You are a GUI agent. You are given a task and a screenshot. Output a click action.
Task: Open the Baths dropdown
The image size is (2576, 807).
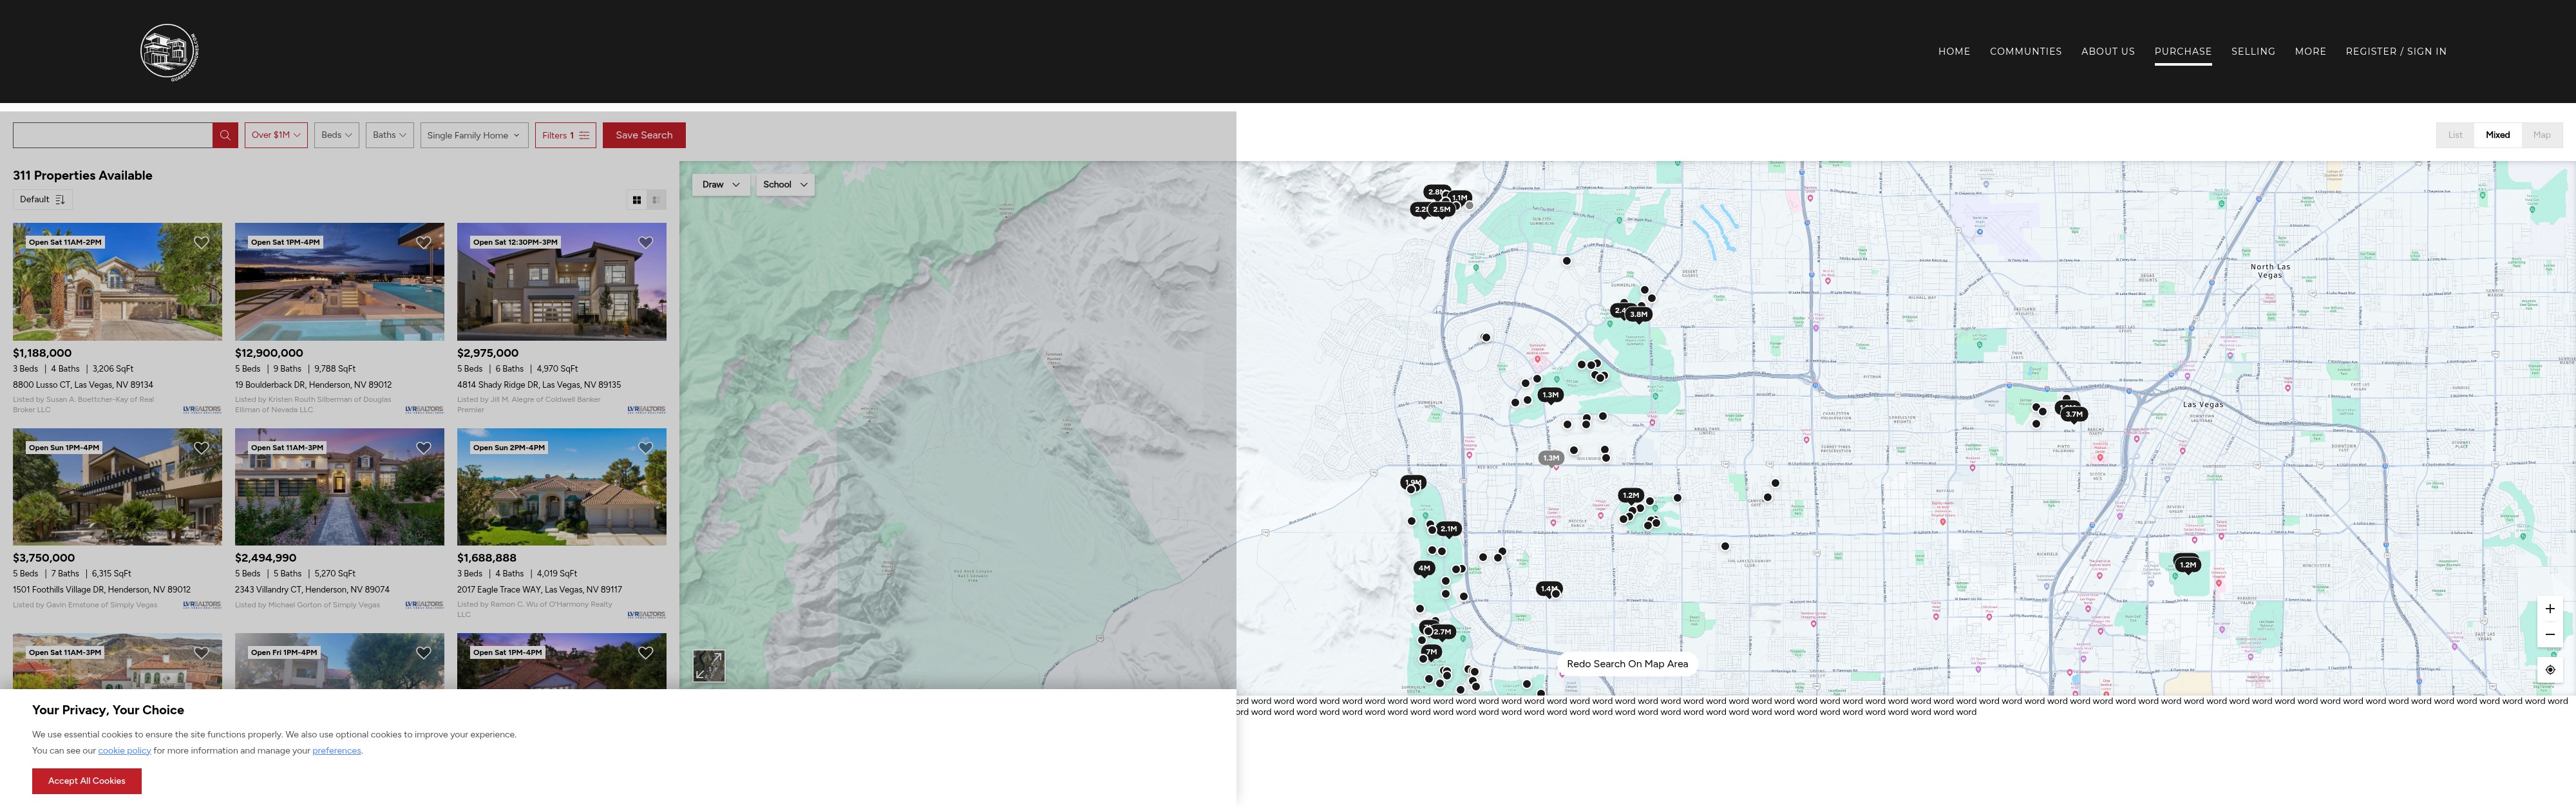coord(389,135)
